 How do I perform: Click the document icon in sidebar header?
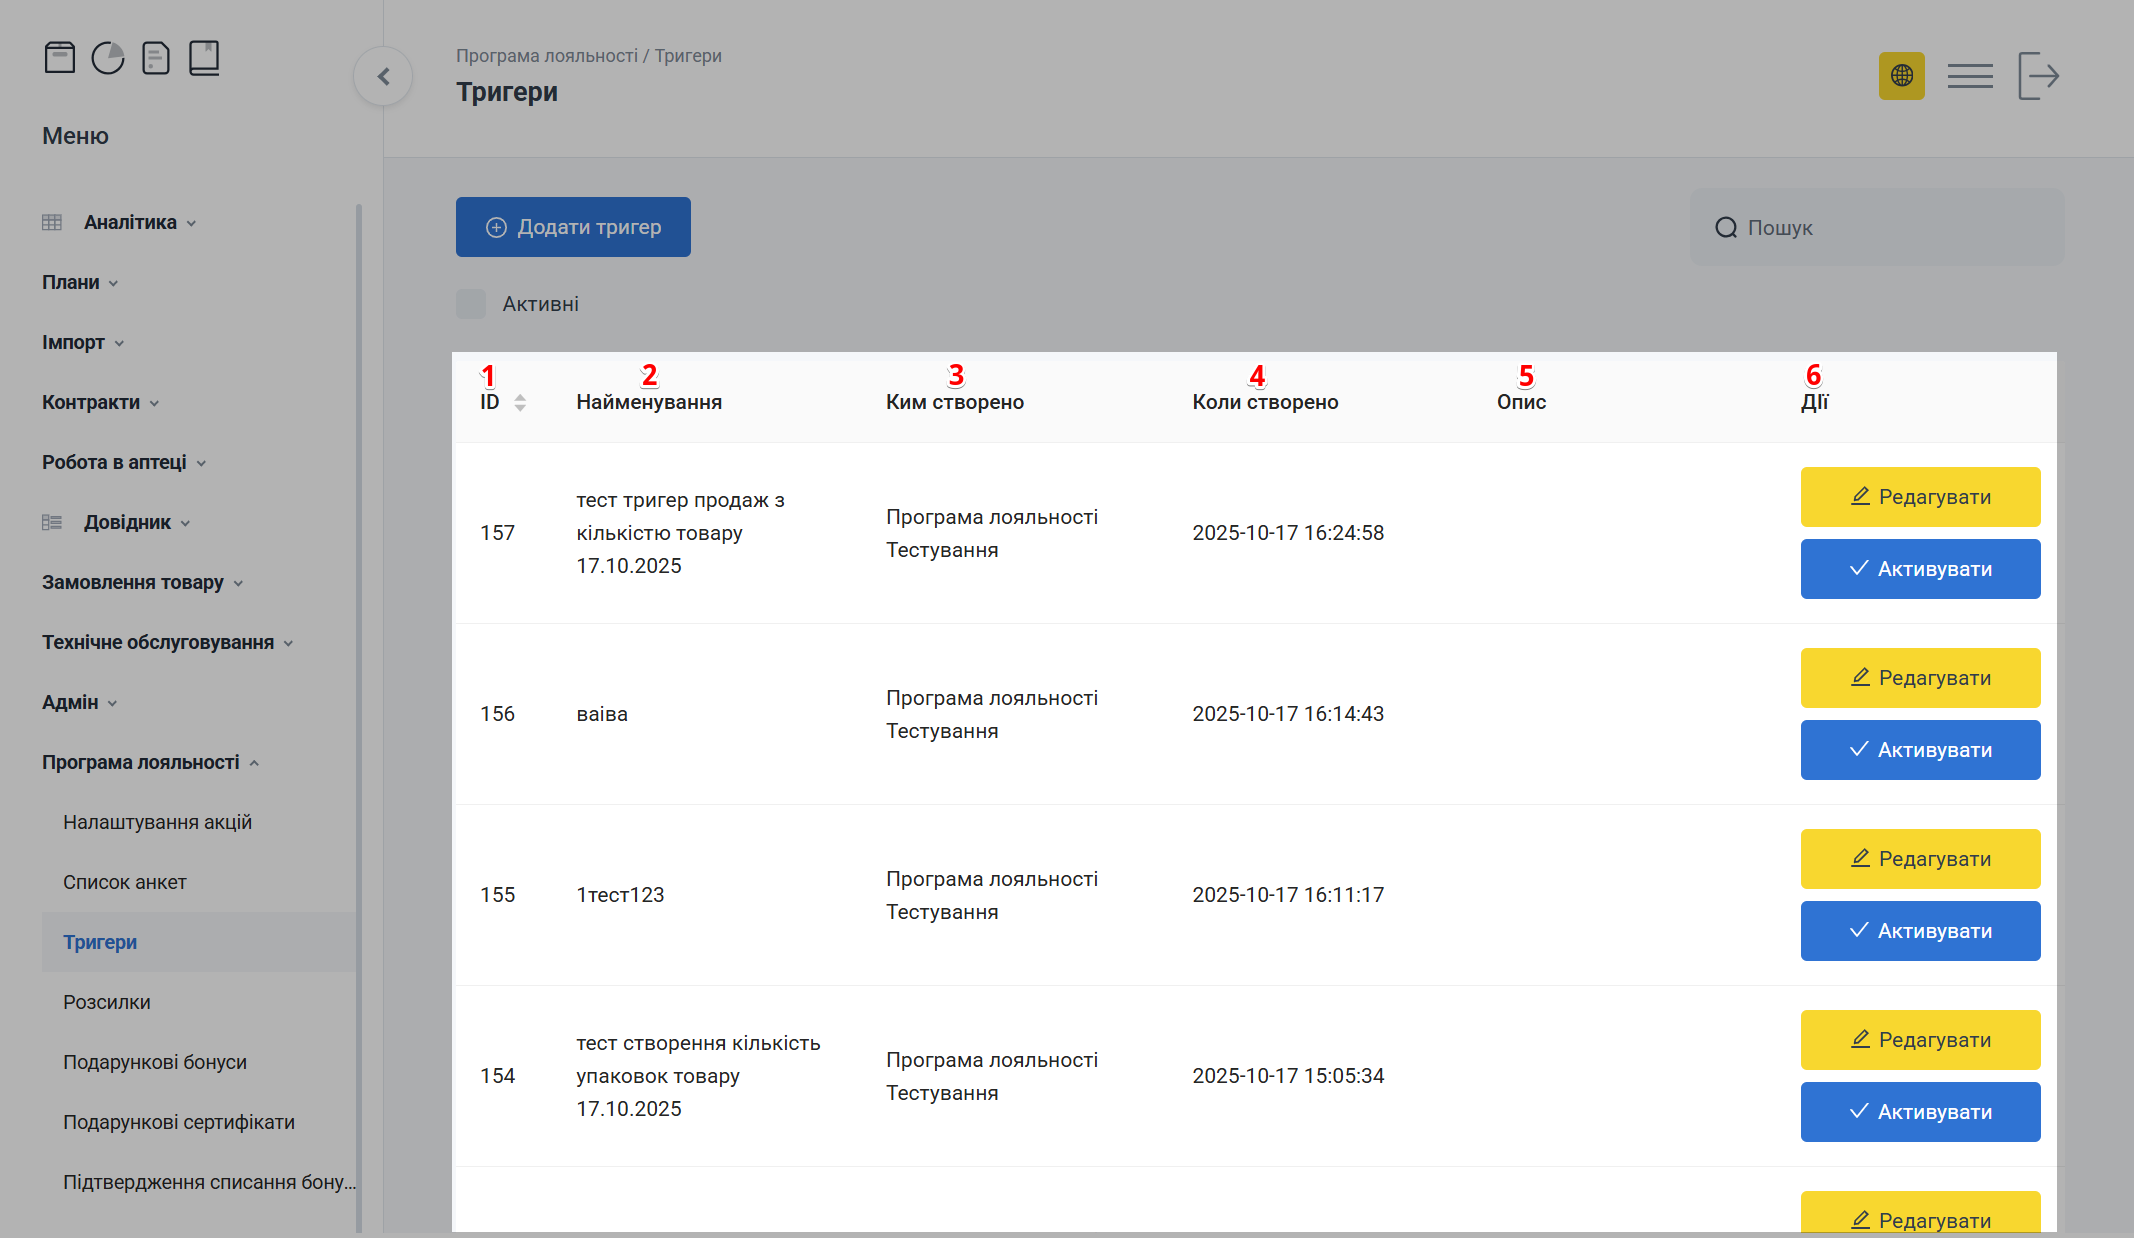point(156,58)
